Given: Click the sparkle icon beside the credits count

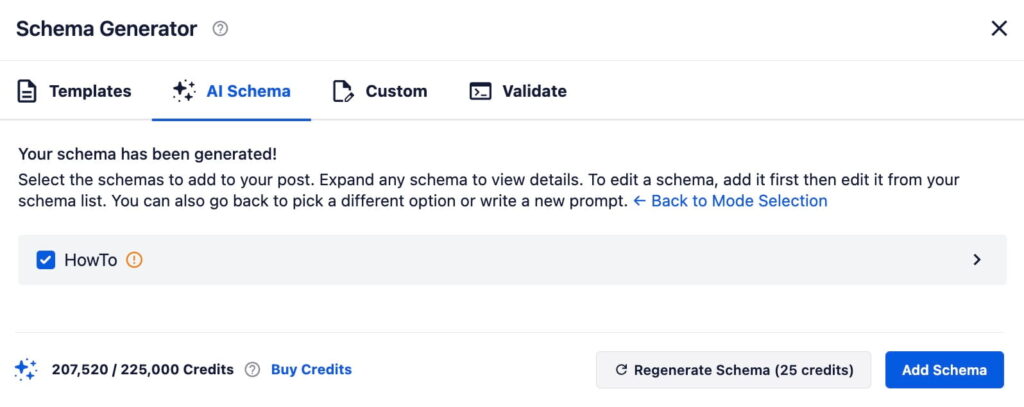Looking at the screenshot, I should tap(26, 369).
